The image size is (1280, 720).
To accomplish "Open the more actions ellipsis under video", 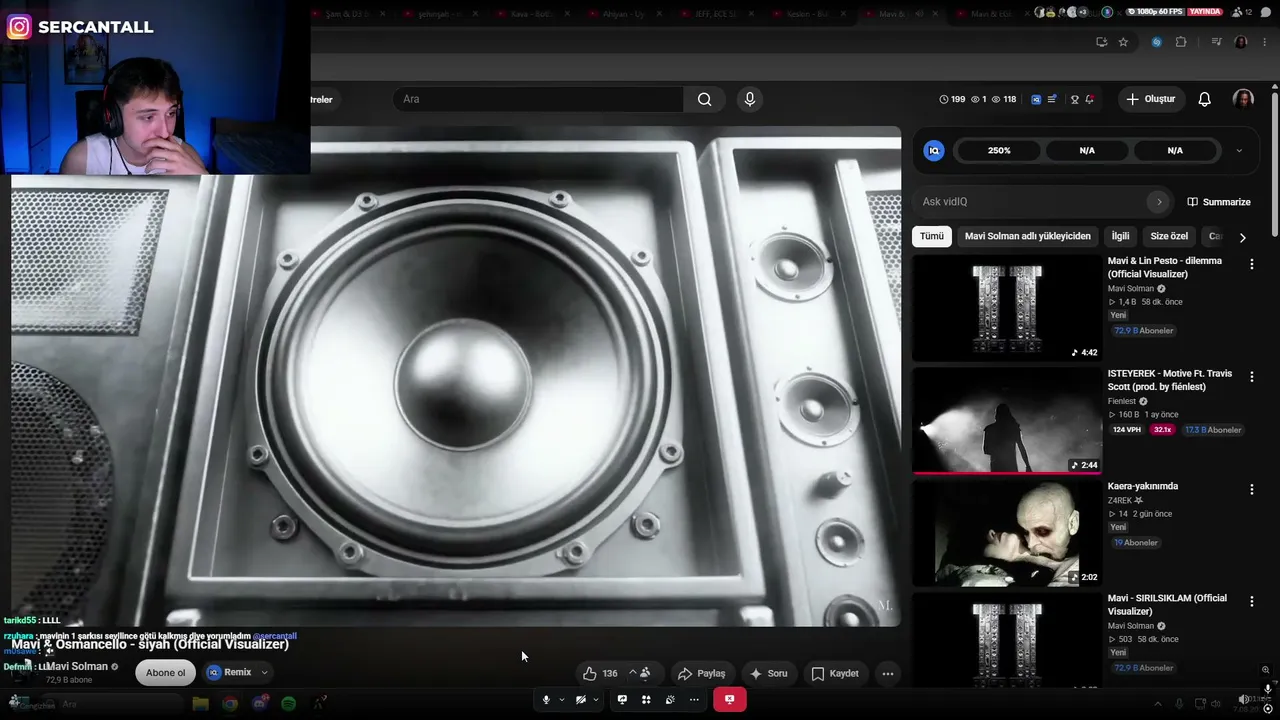I will tap(887, 673).
